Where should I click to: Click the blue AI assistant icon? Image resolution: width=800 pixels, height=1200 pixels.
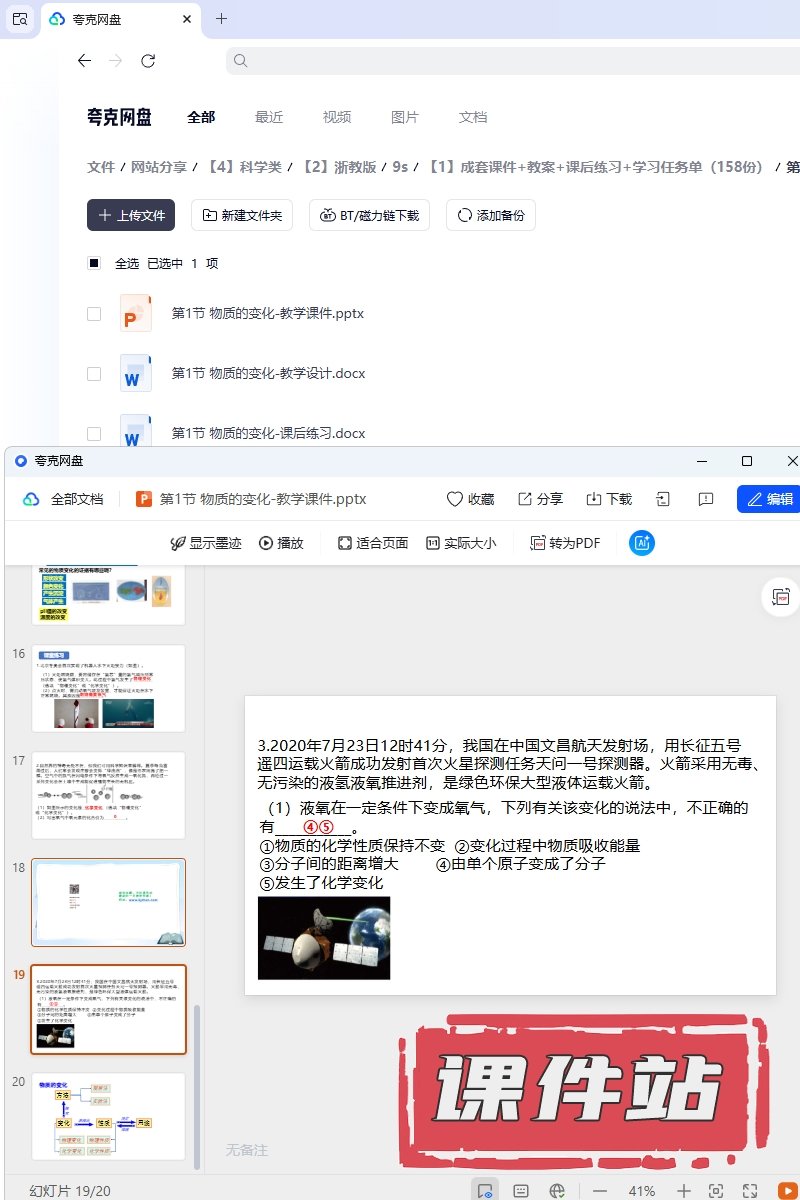(x=641, y=543)
